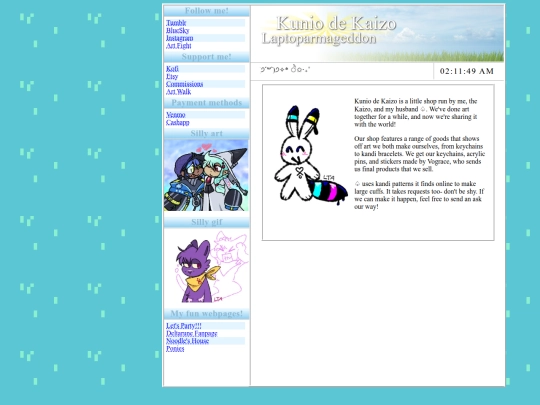Click the intro paragraph "Kunio de Kaizo is a little shop"

click(416, 113)
